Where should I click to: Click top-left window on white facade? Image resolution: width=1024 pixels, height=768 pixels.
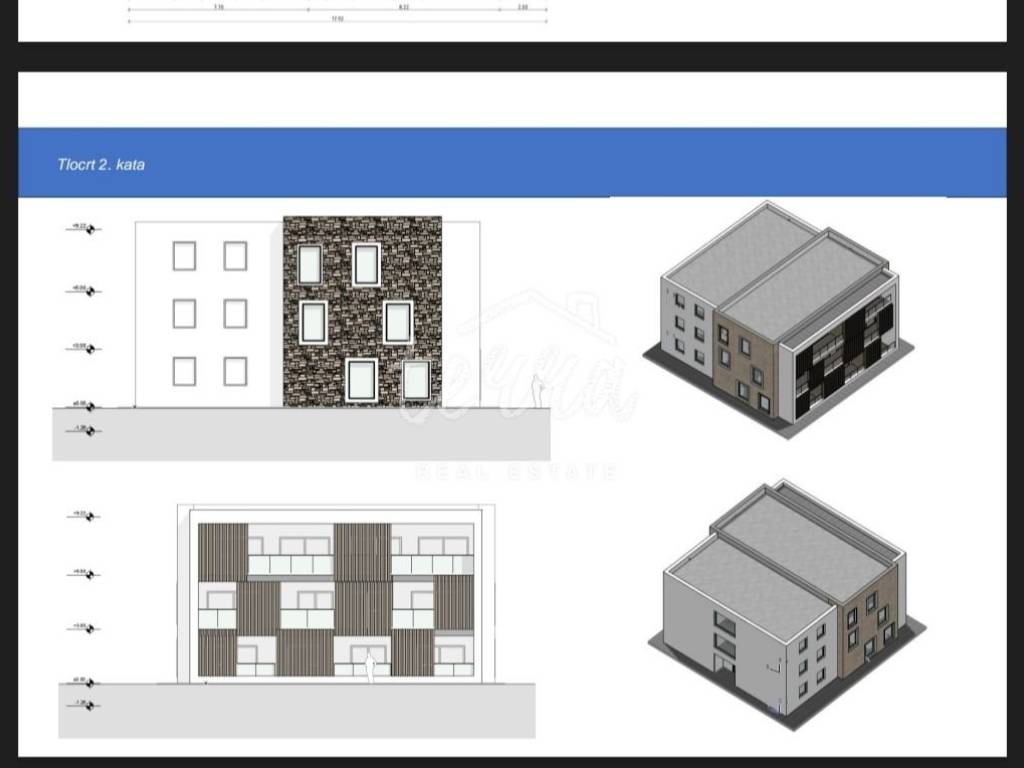click(x=184, y=256)
